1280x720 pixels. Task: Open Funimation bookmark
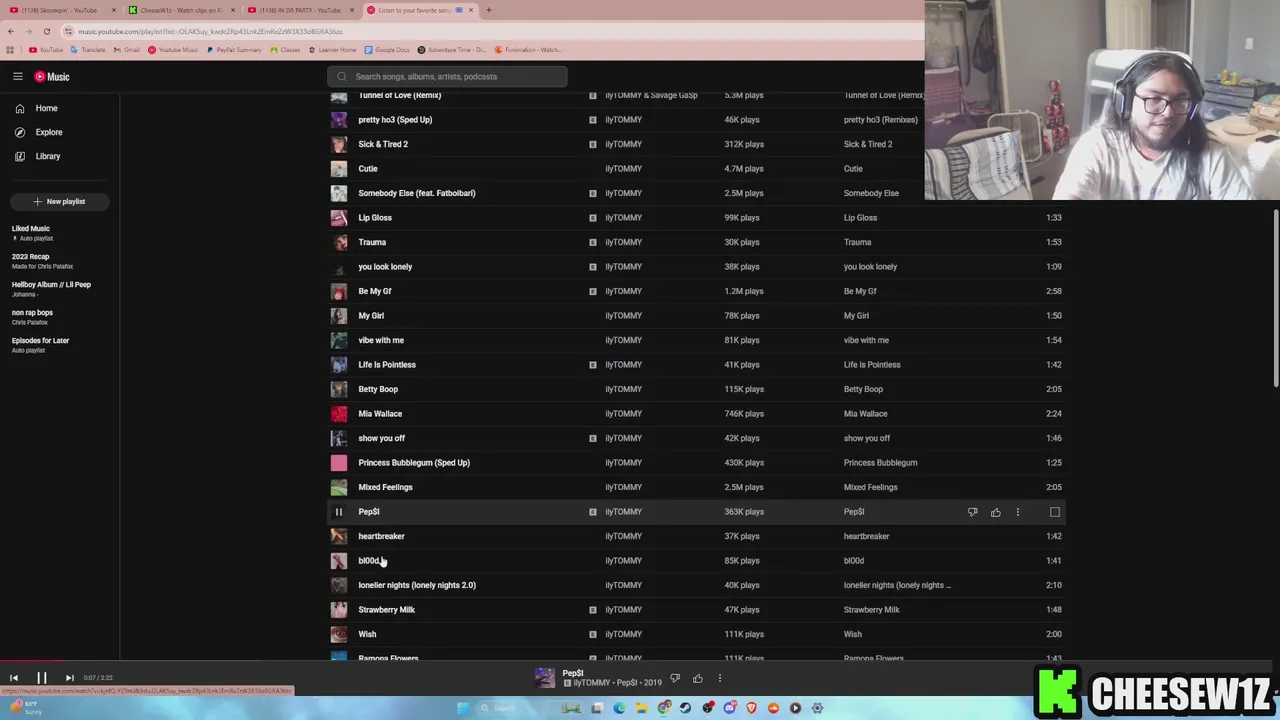[529, 50]
